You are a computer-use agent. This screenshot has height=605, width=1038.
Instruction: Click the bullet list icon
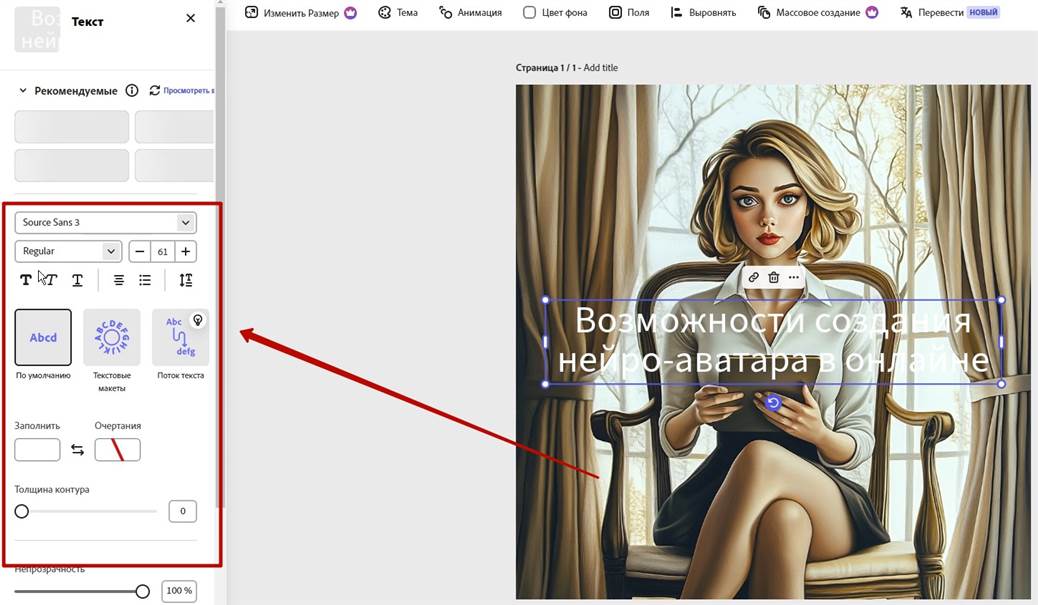click(145, 280)
